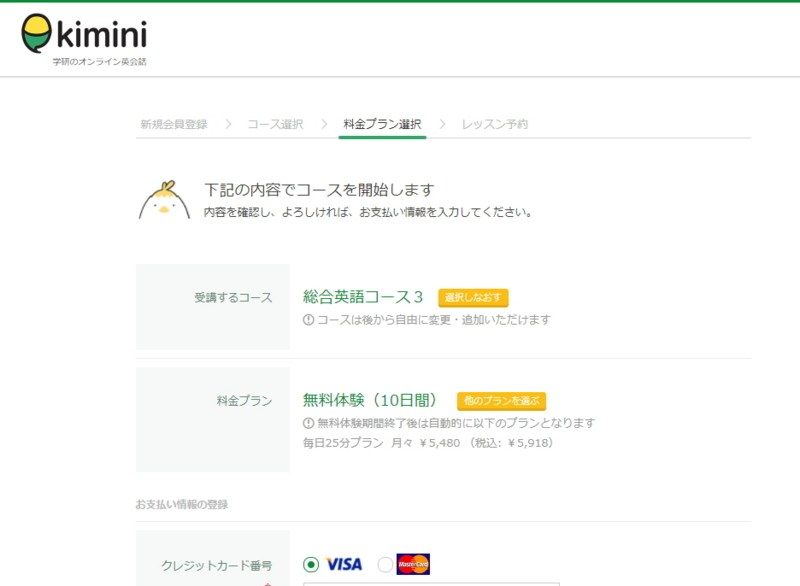Click the 受講するコース label
This screenshot has height=586, width=800.
233,297
